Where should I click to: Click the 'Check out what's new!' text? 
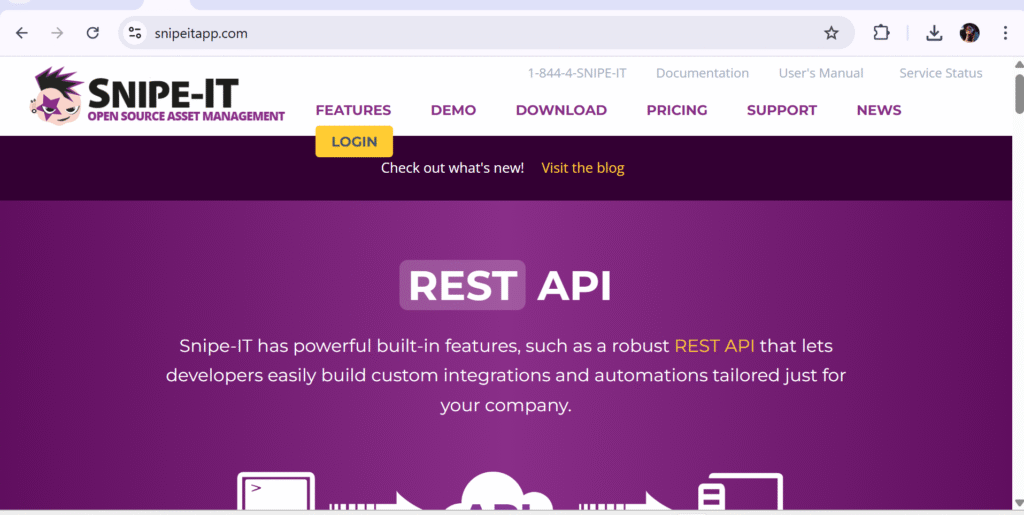click(453, 168)
